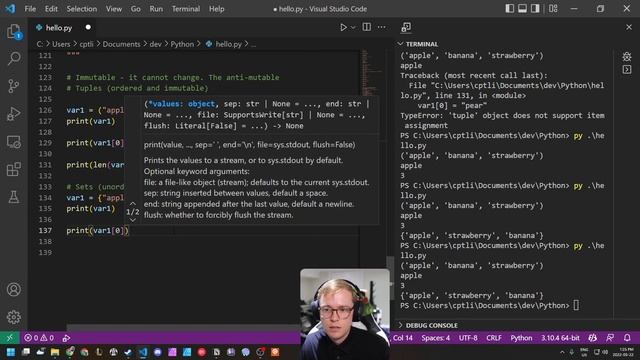Open editor More Actions ellipsis

click(381, 27)
